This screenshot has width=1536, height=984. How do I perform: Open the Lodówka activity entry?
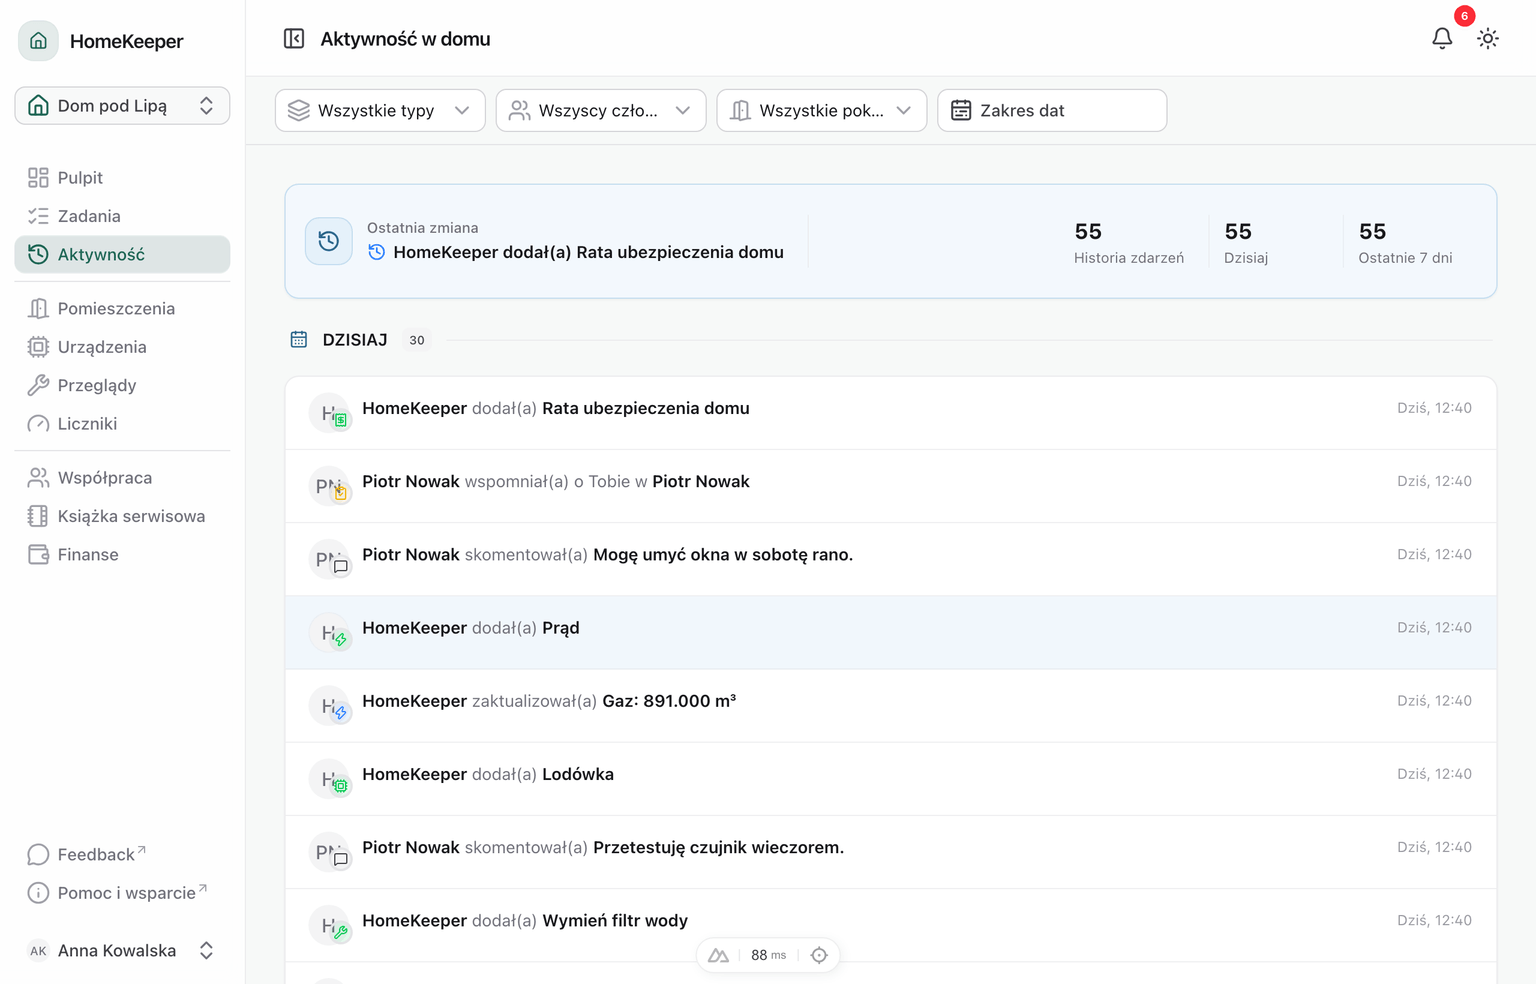(x=891, y=779)
